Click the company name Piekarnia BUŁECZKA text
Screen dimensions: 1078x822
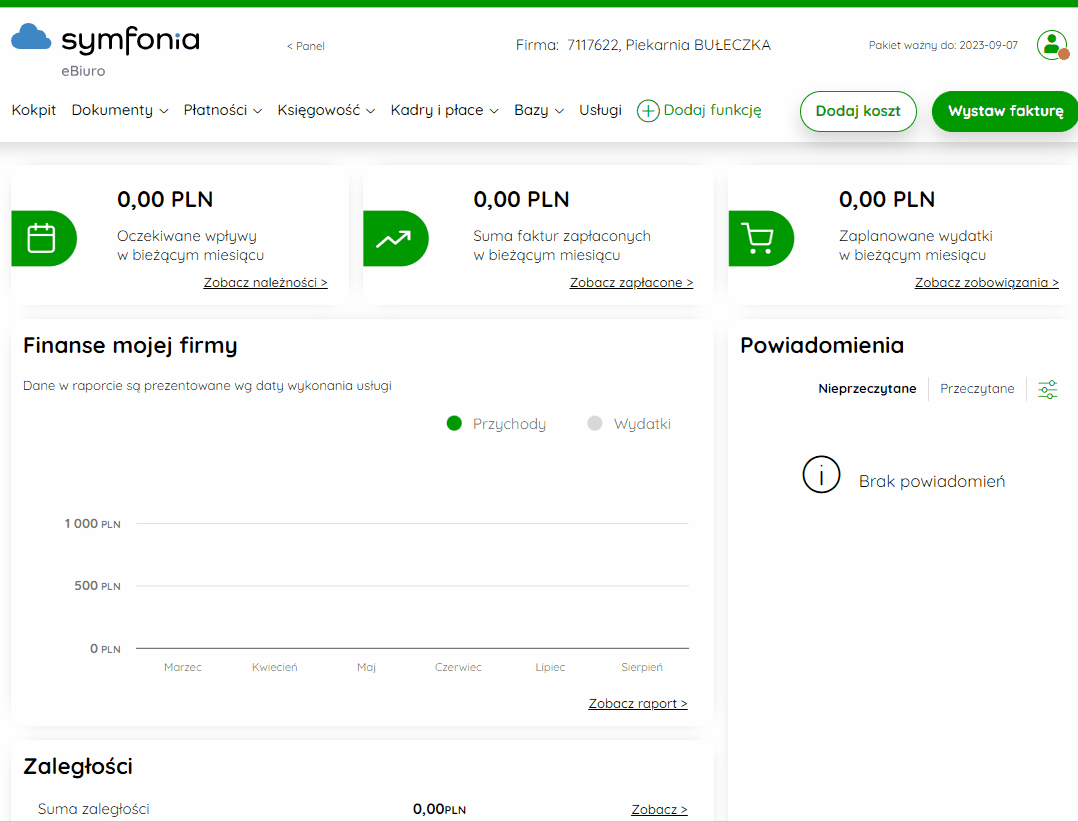(x=698, y=45)
